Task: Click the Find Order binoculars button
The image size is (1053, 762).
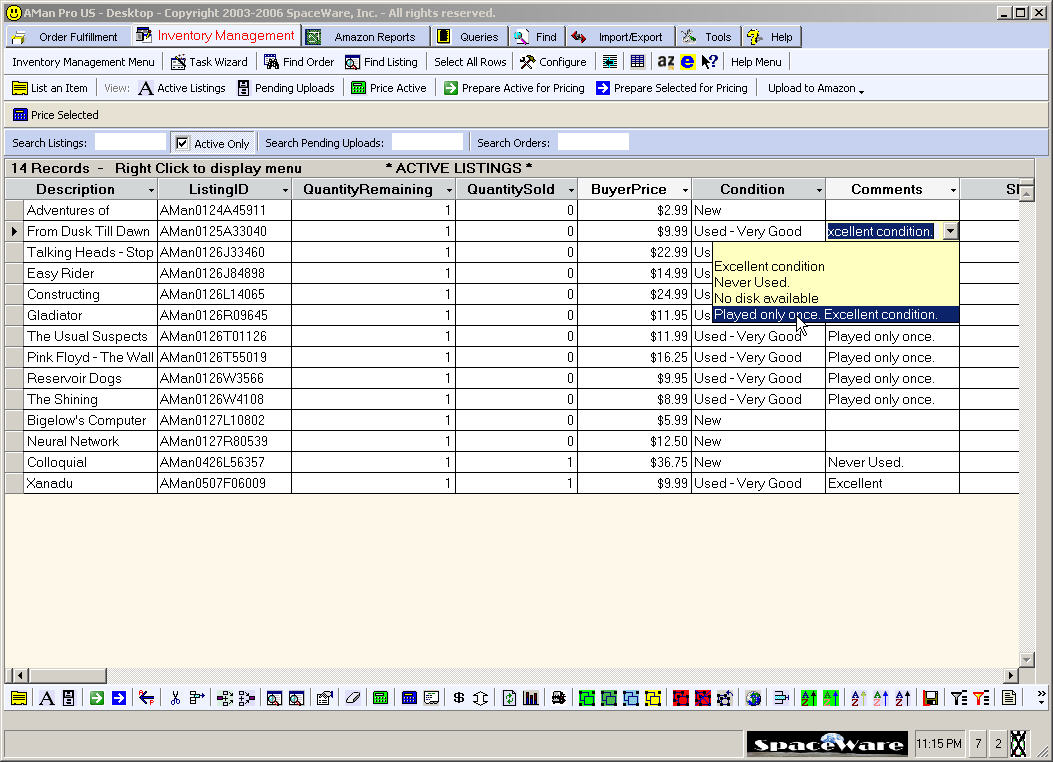Action: click(x=299, y=62)
